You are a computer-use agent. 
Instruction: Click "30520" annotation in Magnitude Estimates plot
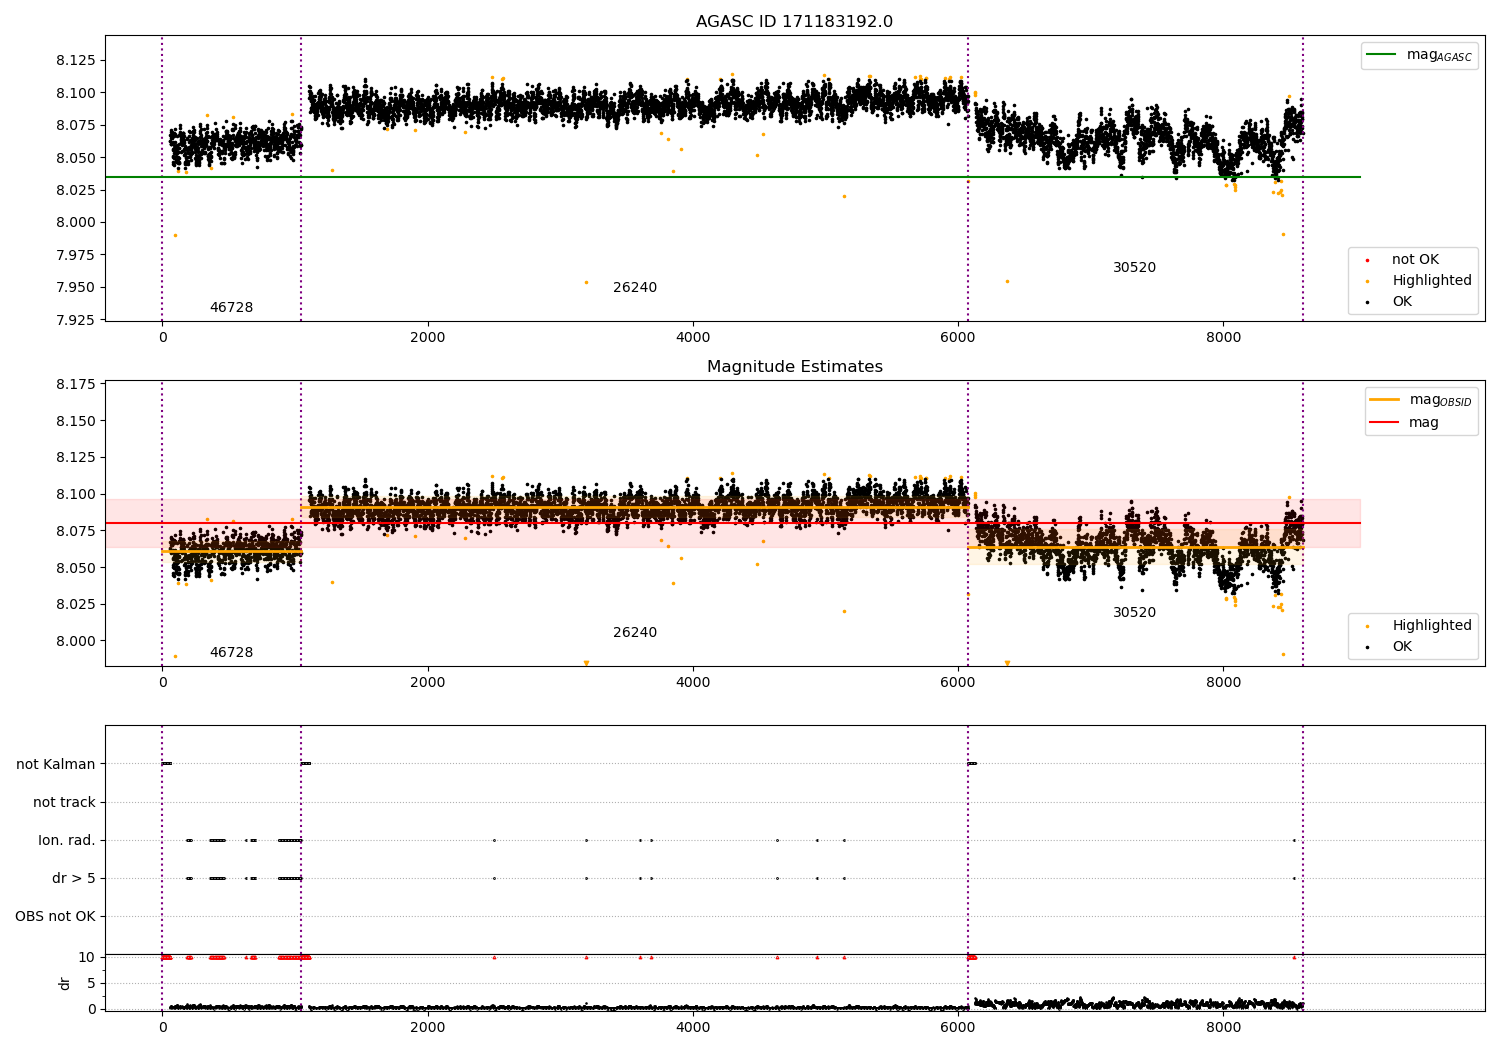1134,613
